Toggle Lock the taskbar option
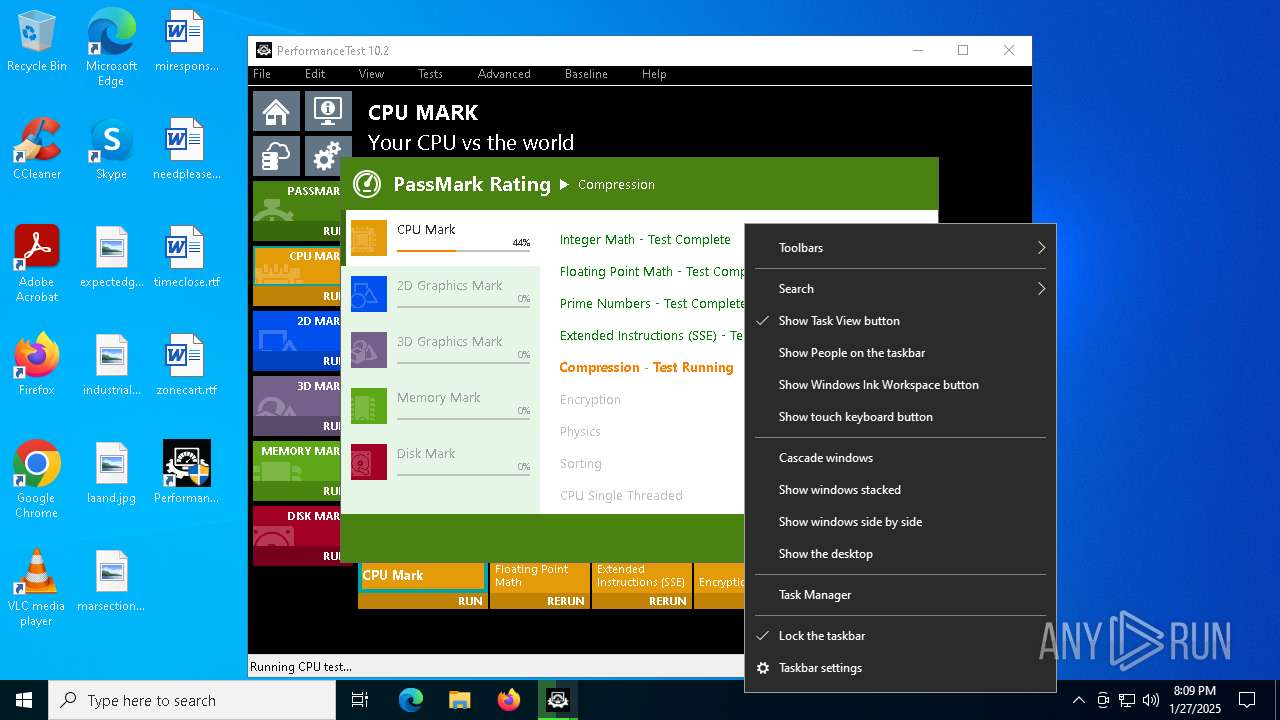The height and width of the screenshot is (720, 1280). [x=900, y=636]
